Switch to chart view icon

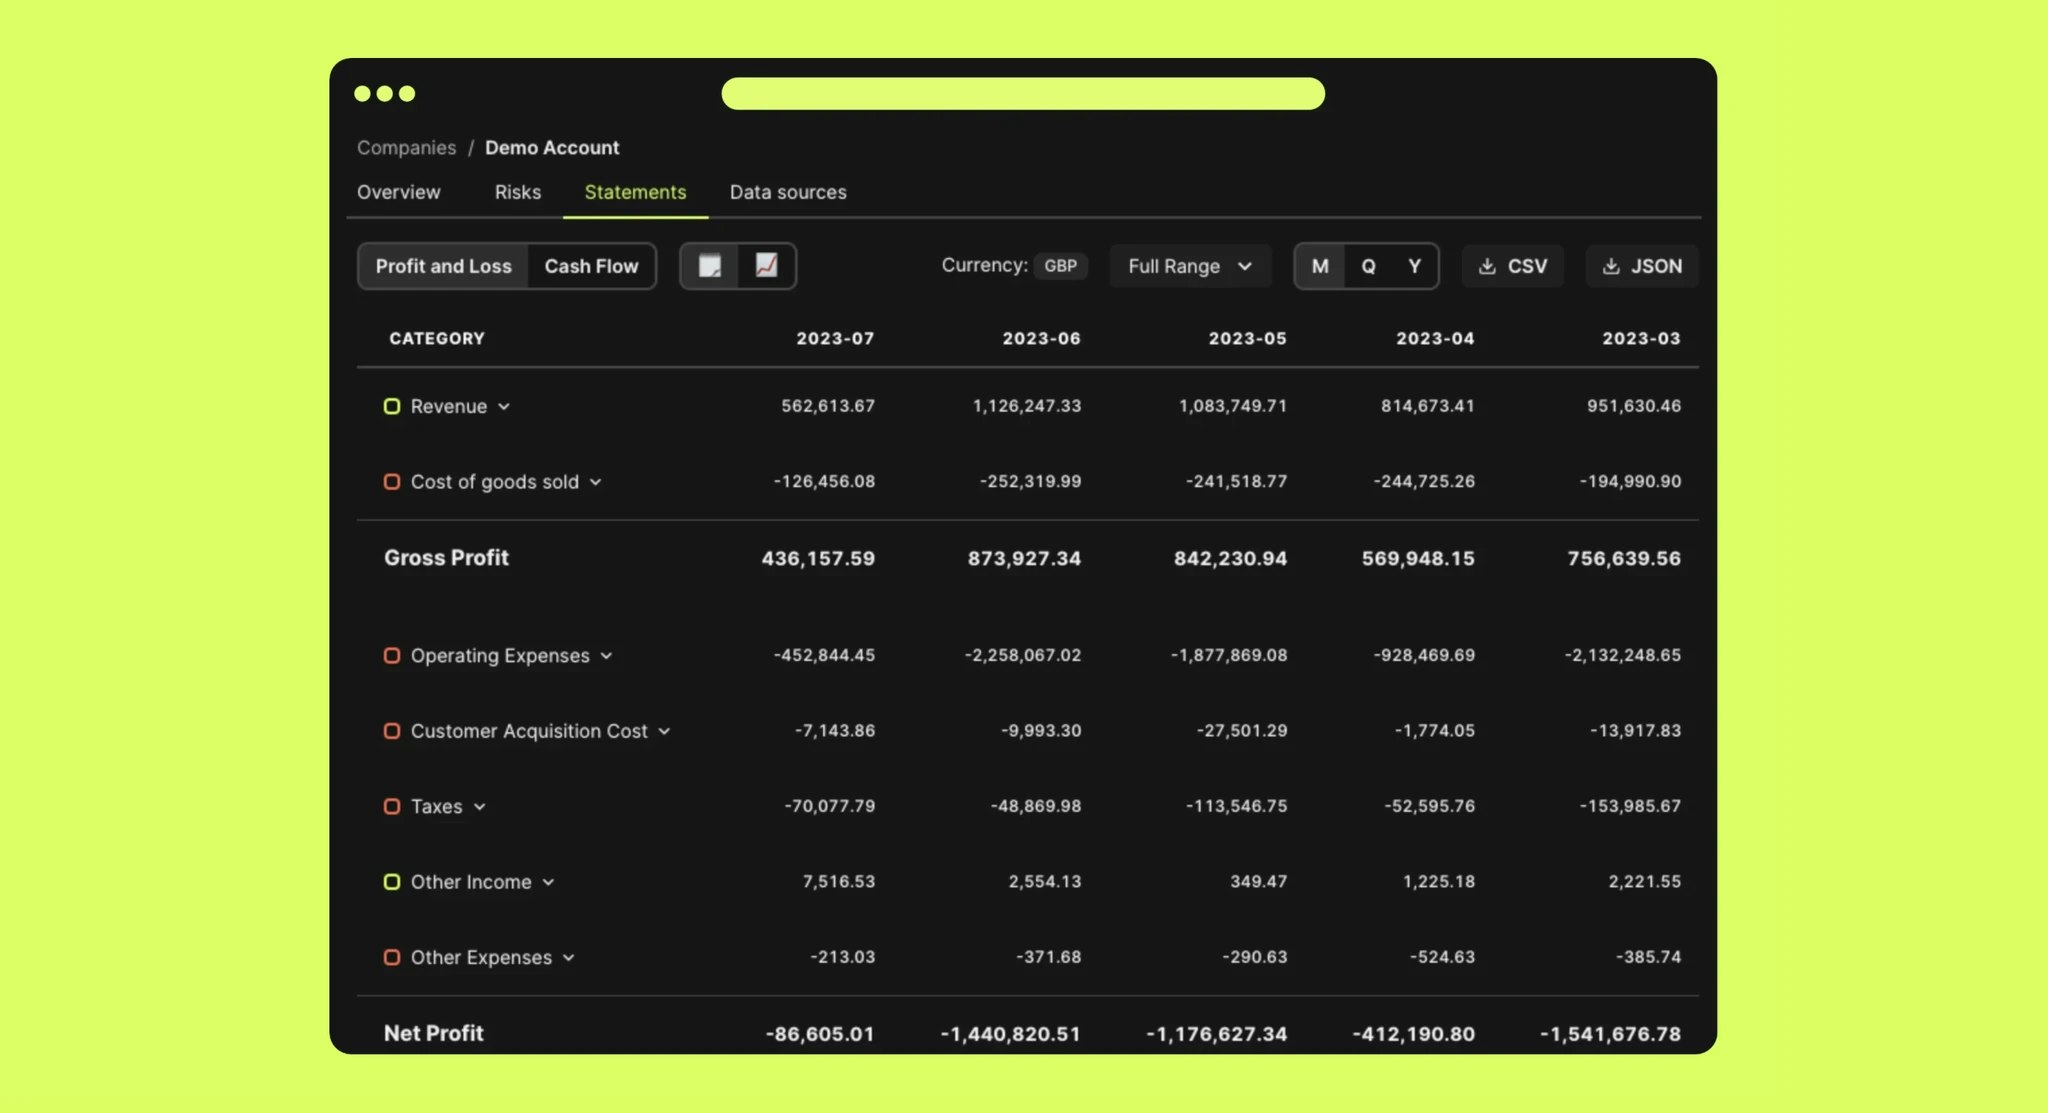[x=766, y=266]
